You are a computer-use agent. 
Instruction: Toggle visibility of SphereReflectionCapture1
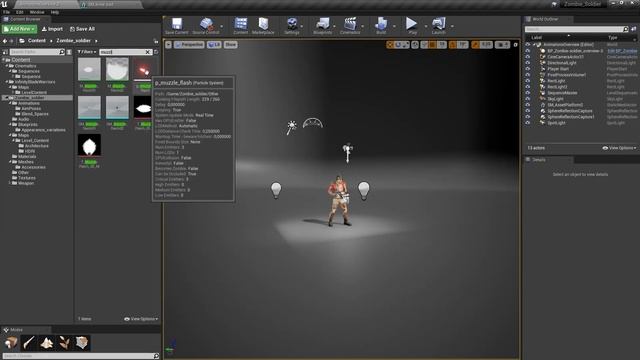coord(527,117)
